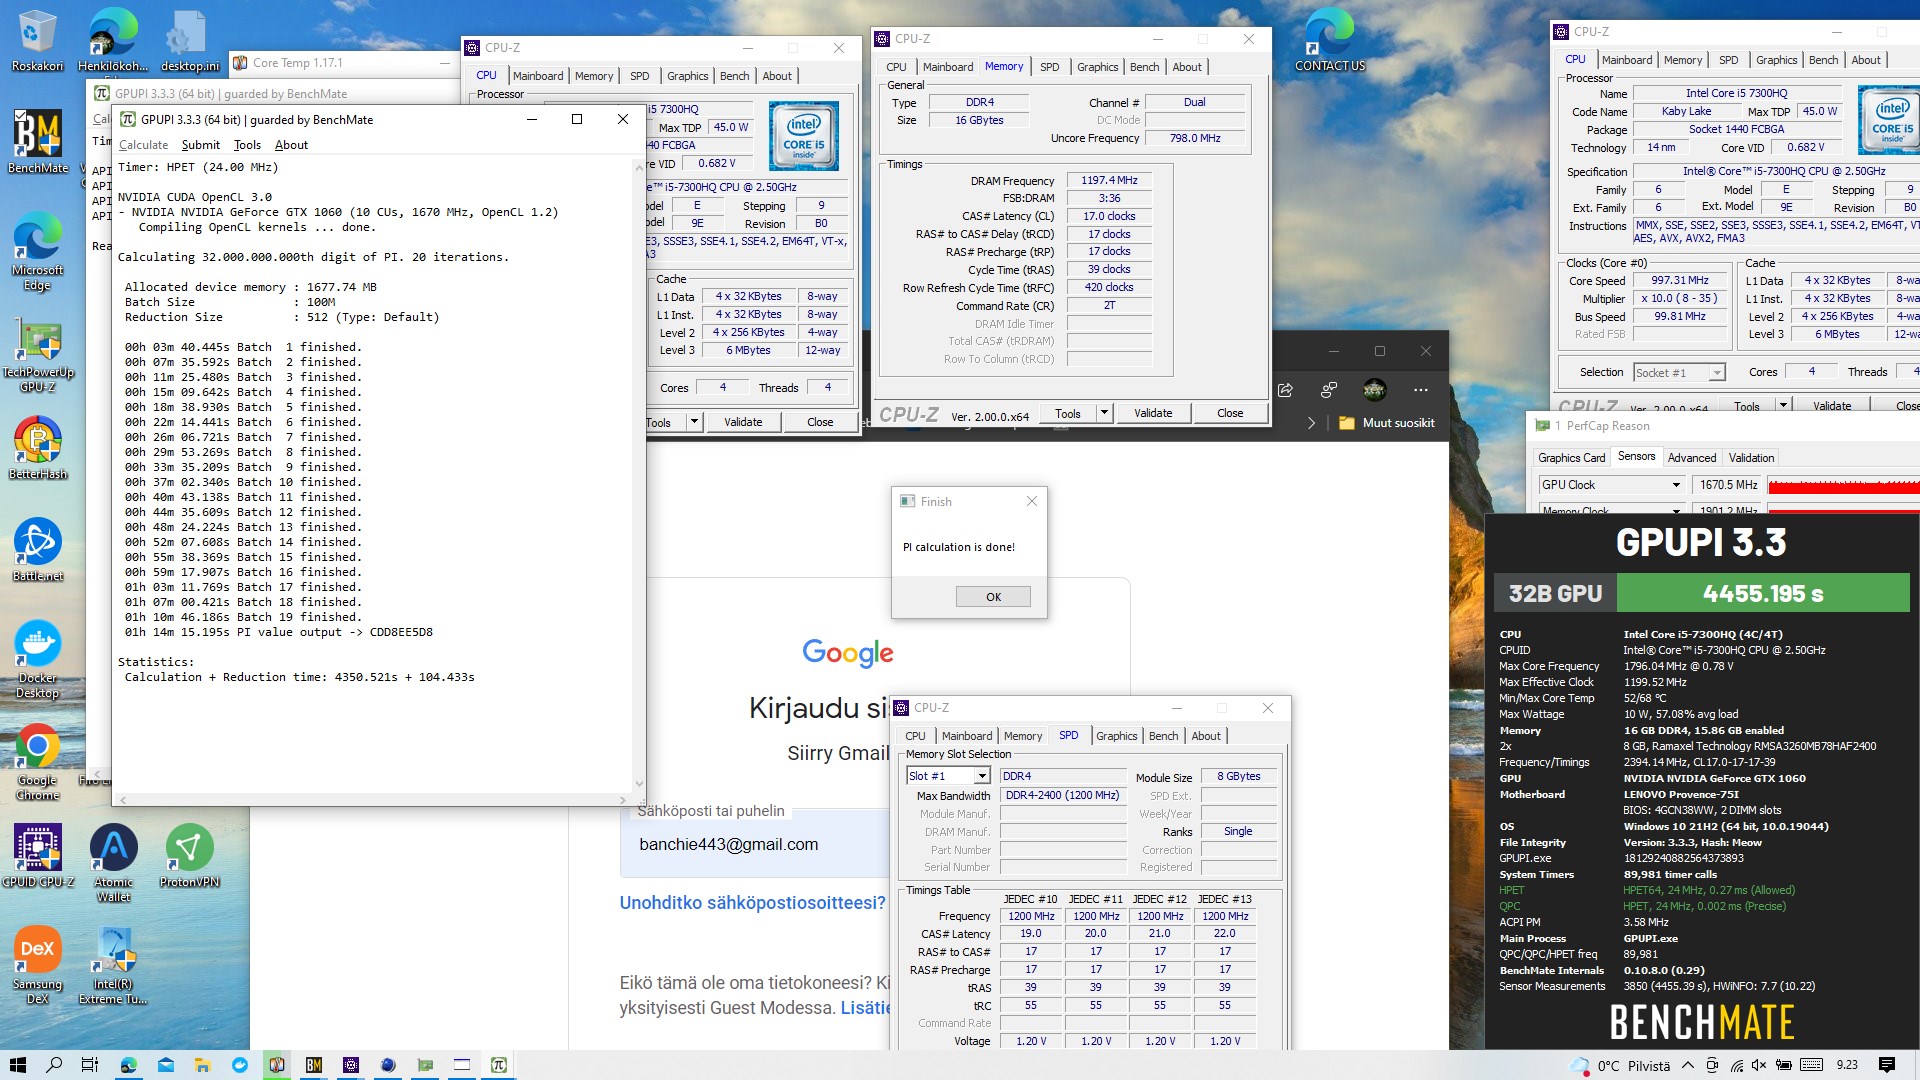Open Windows Start menu

pyautogui.click(x=17, y=1065)
